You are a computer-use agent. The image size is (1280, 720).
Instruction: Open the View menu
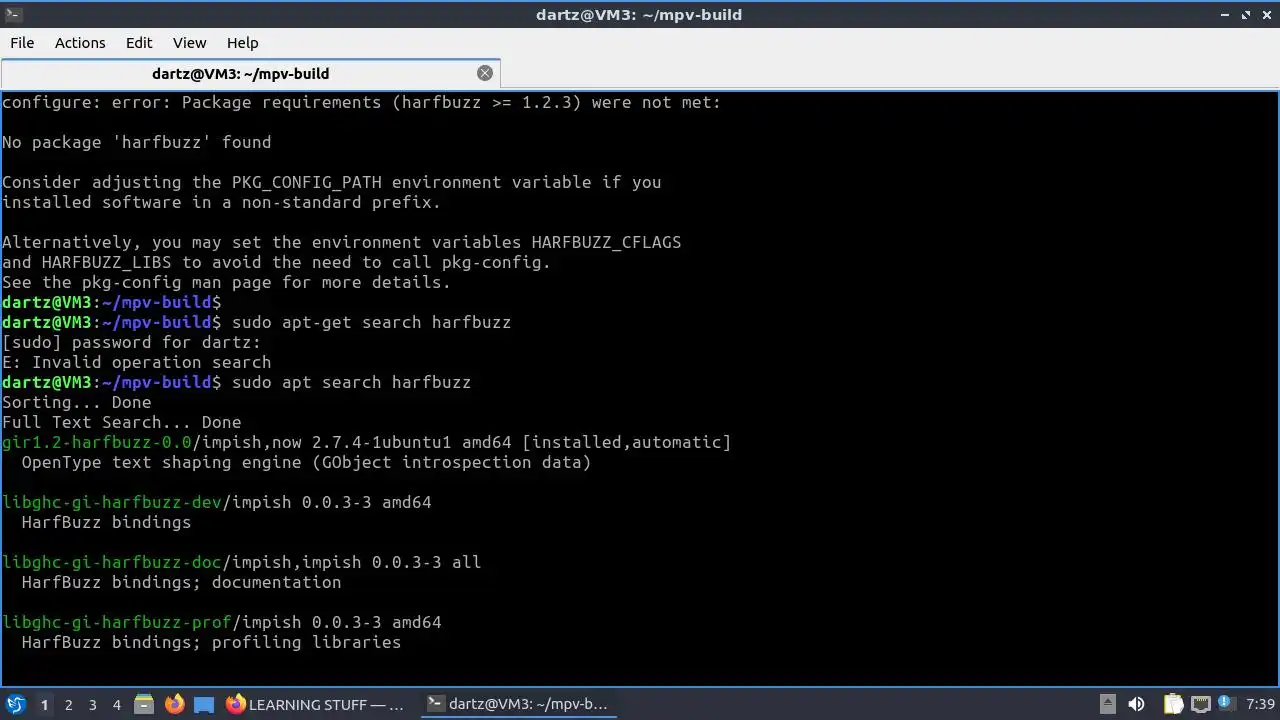[x=189, y=43]
